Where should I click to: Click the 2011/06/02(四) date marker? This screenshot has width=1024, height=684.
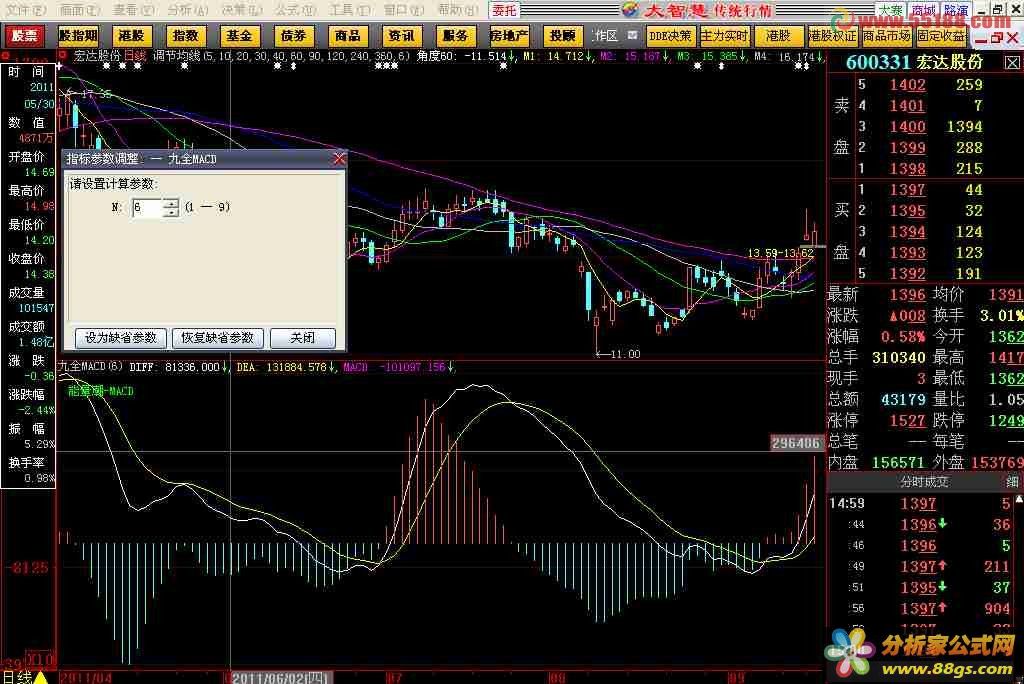click(281, 677)
